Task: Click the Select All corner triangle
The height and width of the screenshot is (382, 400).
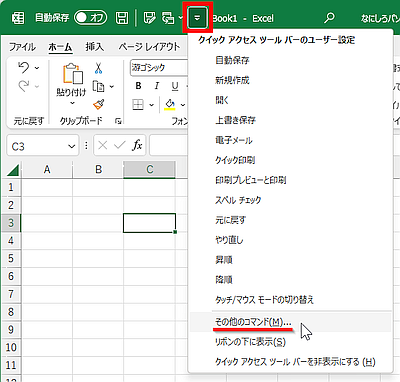Action: click(x=13, y=170)
